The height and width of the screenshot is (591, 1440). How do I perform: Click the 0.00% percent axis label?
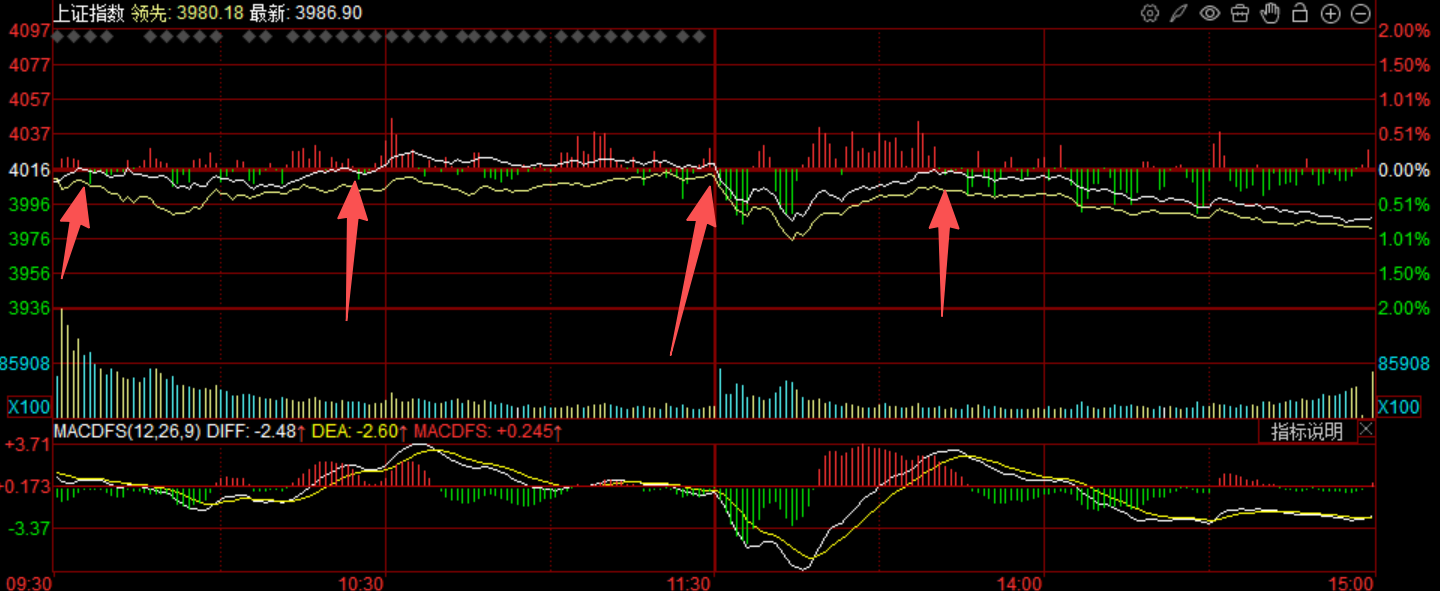coord(1403,170)
